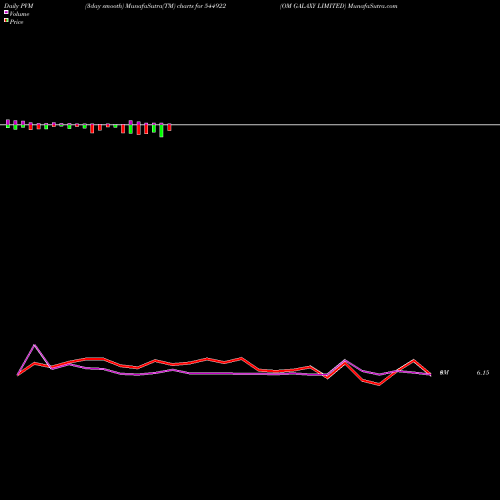The image size is (500, 500).
Task: Click the '6.15' price value label
Action: [x=483, y=373]
